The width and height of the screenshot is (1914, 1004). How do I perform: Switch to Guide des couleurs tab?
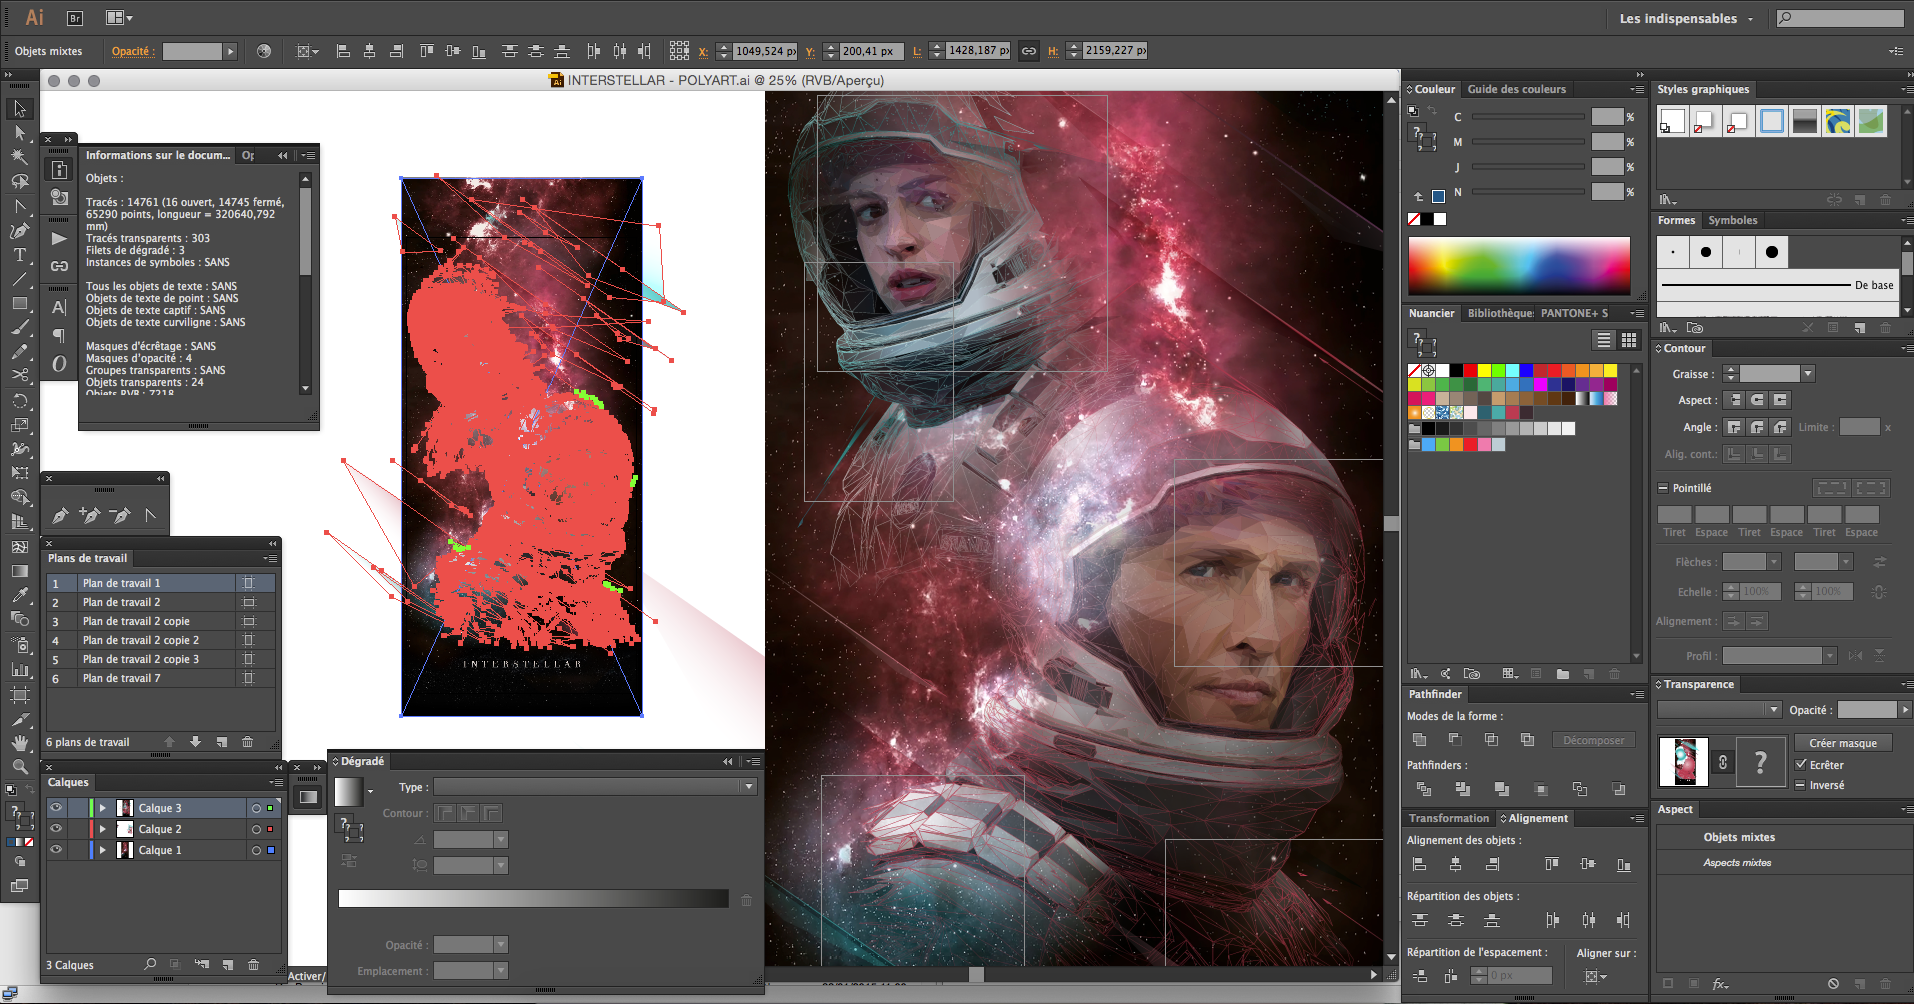[x=1516, y=89]
